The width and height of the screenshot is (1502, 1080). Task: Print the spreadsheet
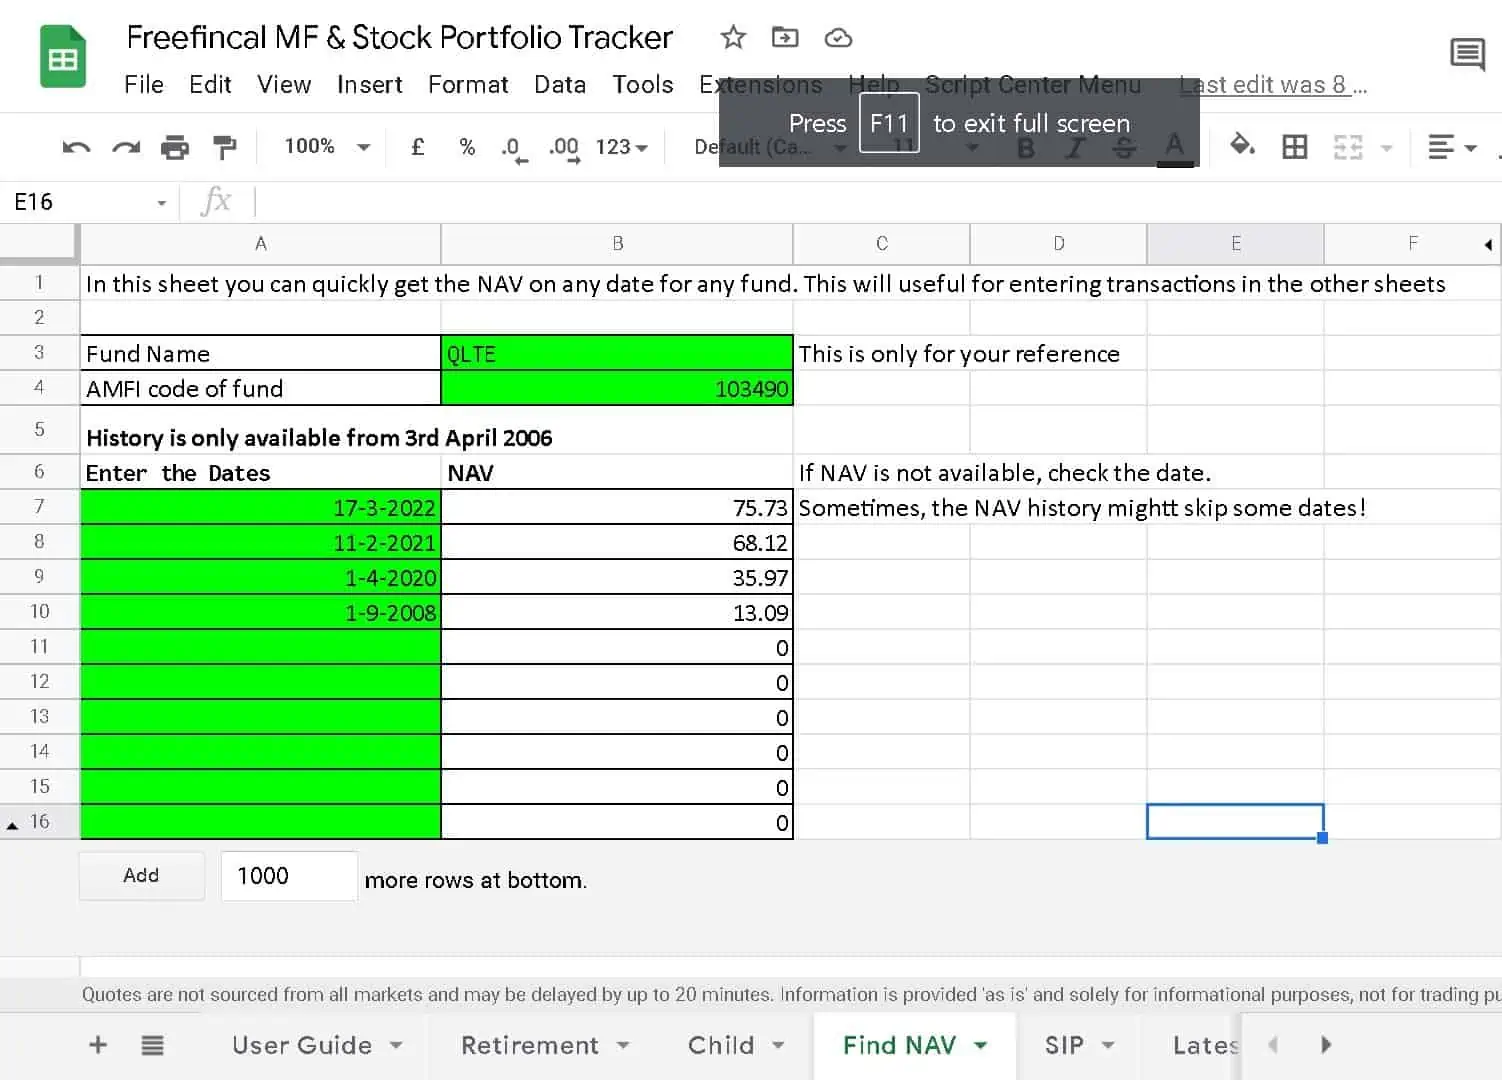175,148
